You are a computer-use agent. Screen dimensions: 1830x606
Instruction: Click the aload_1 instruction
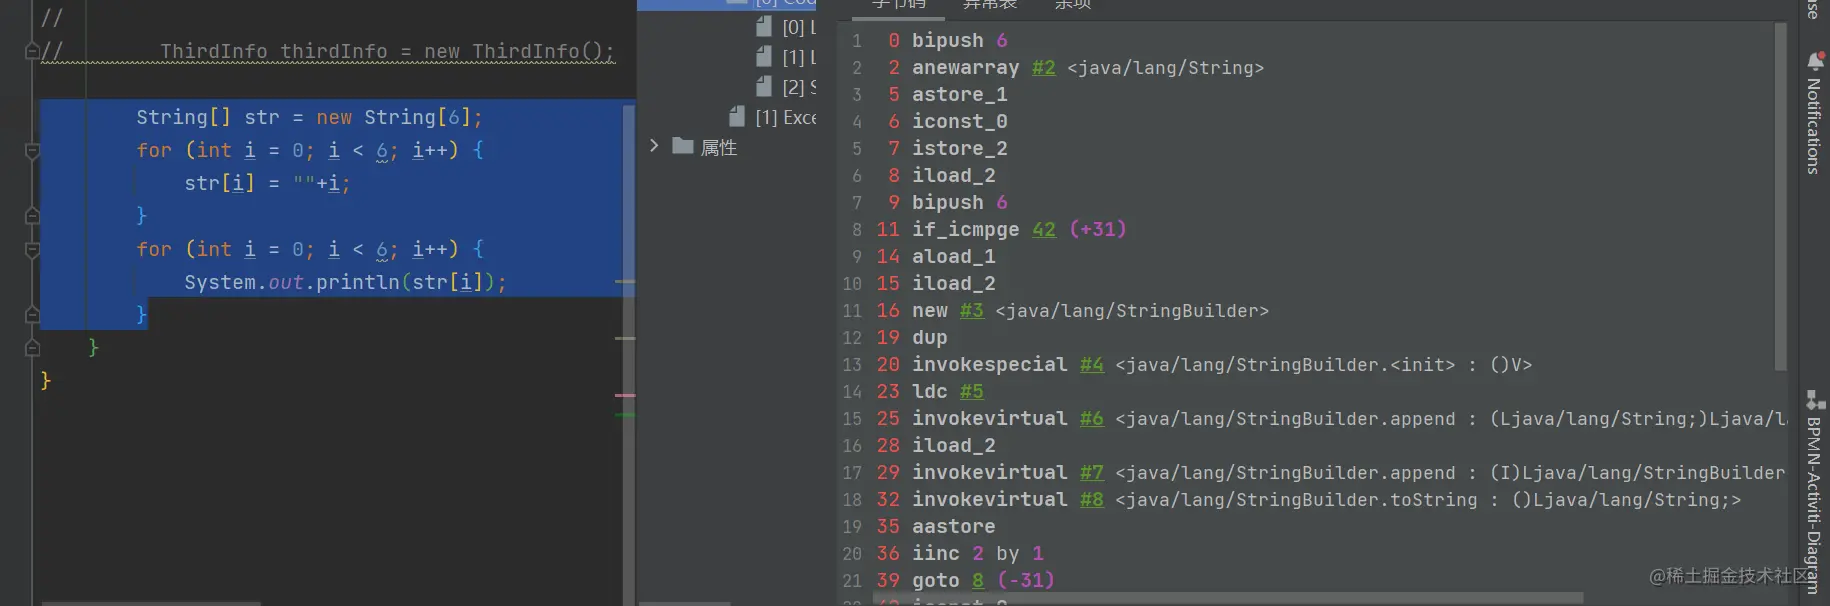click(x=953, y=257)
